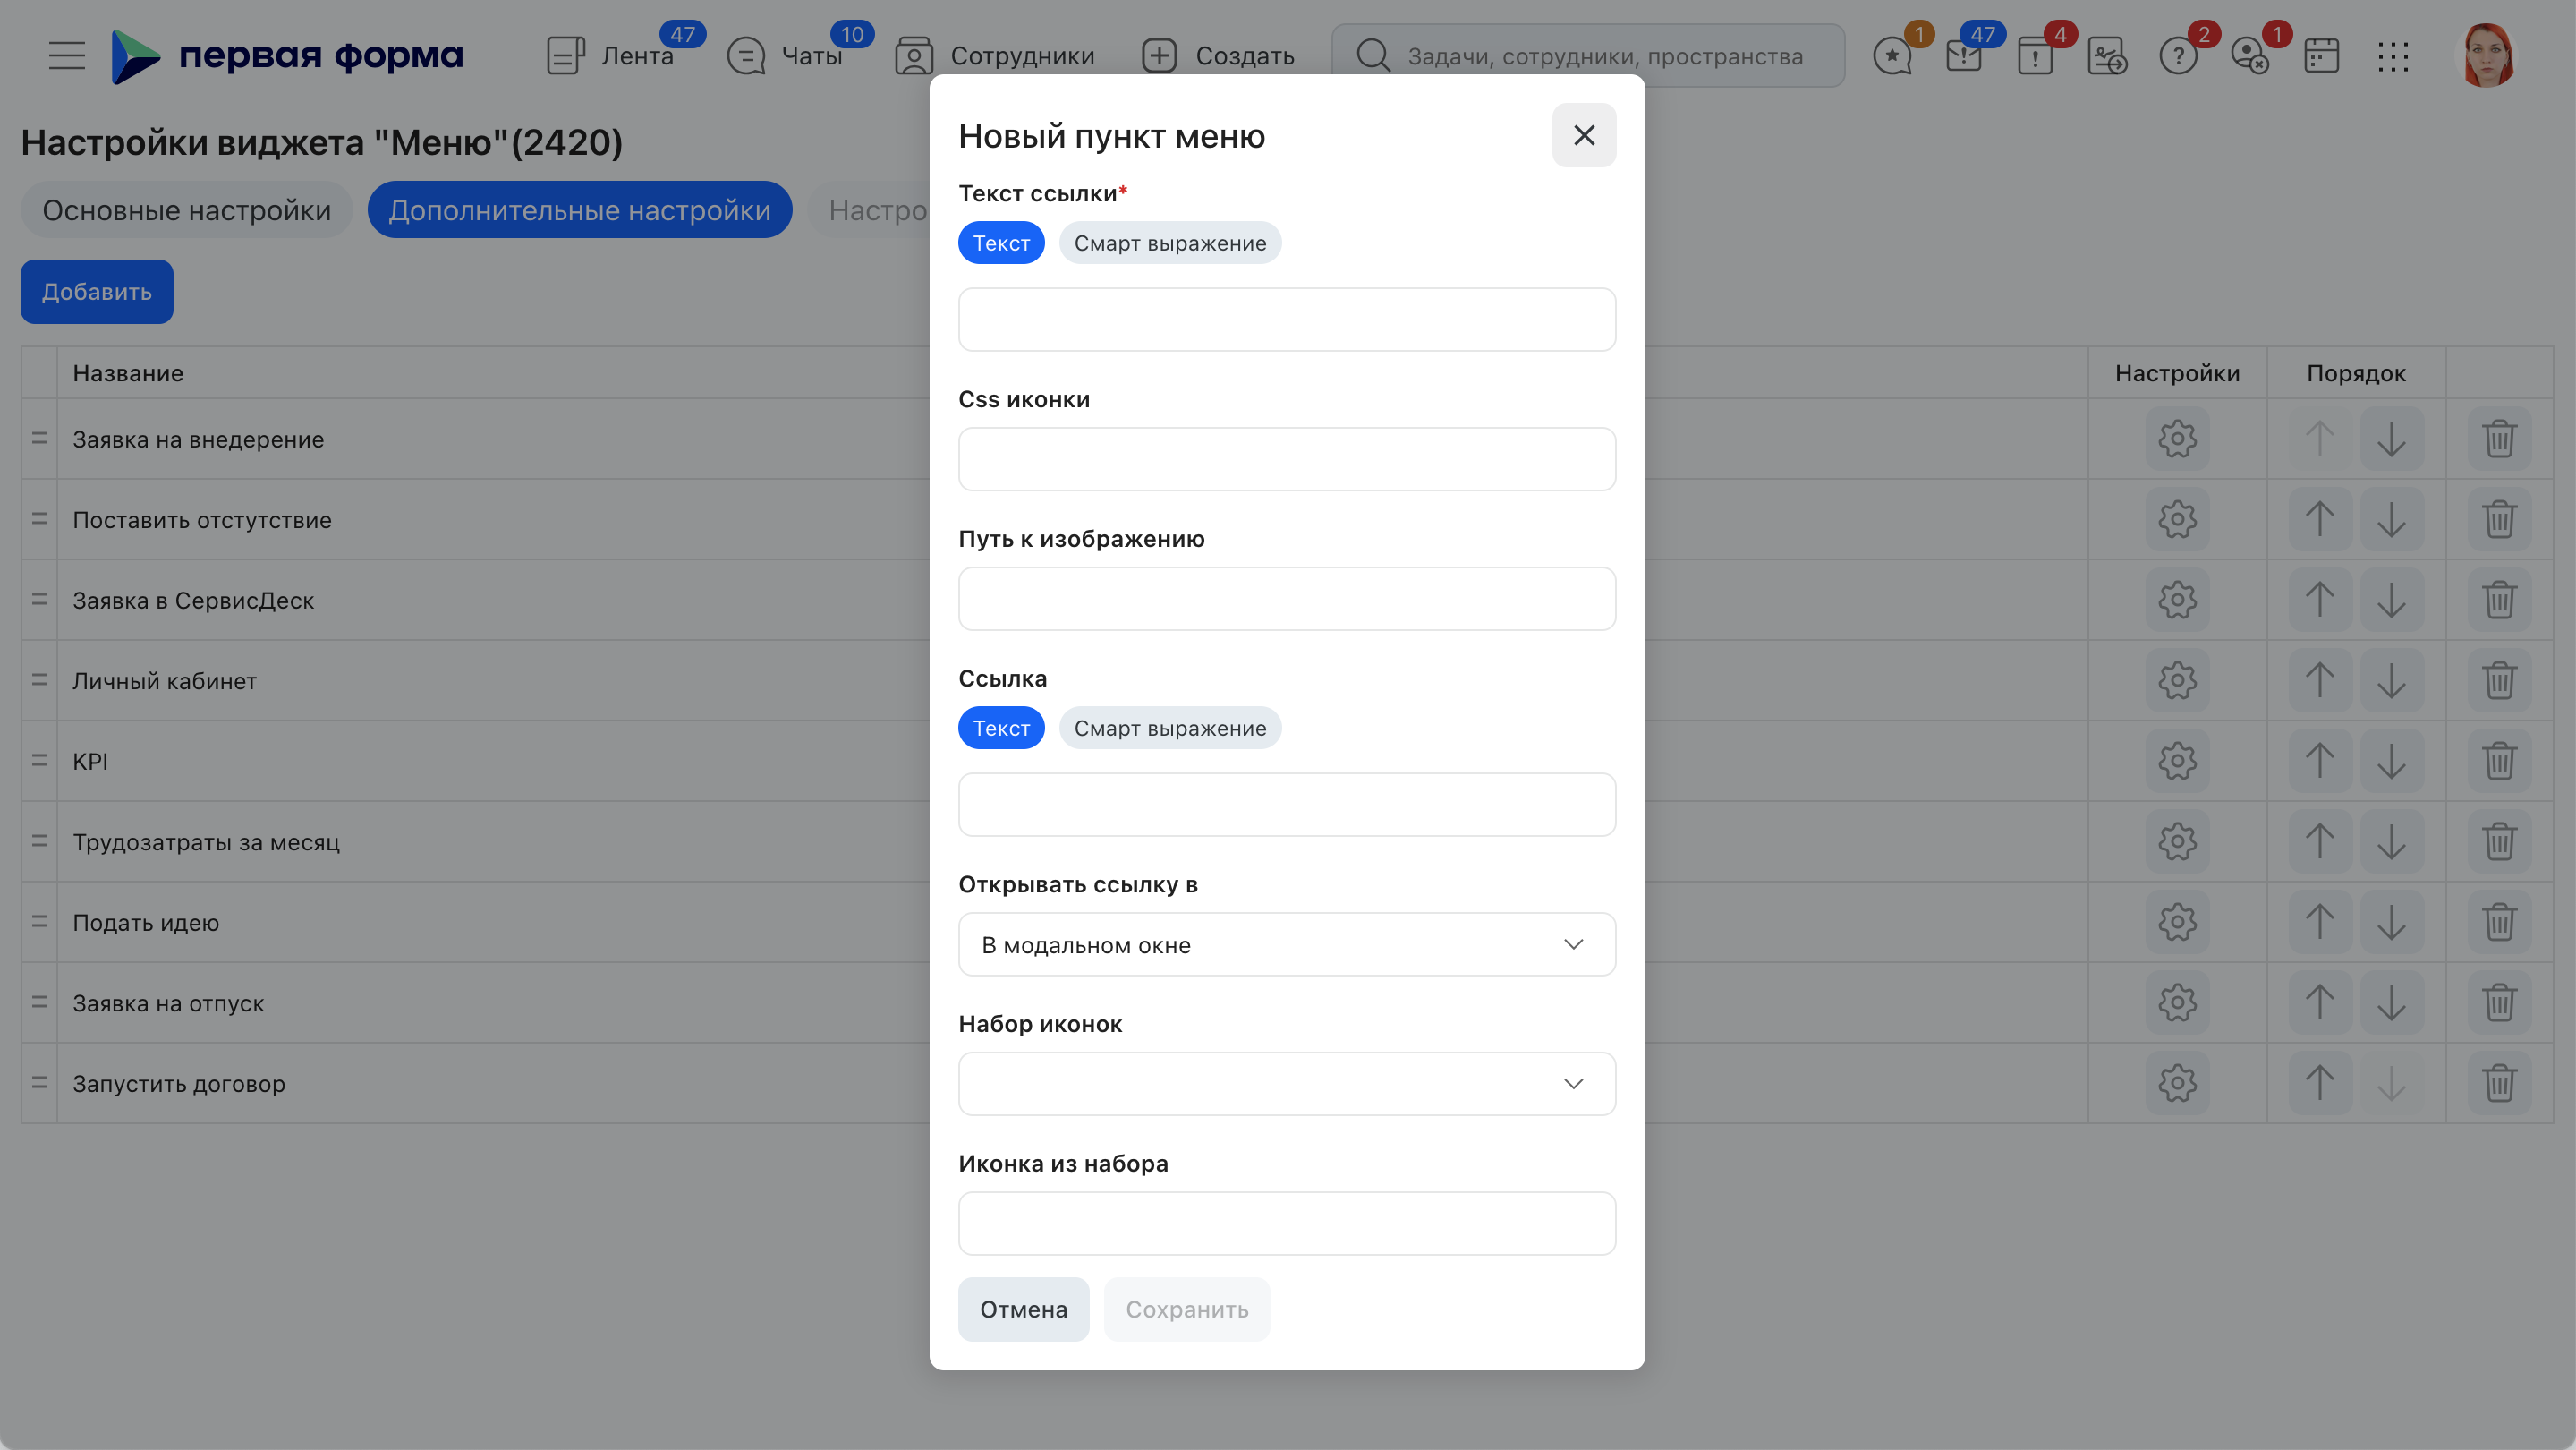2576x1450 pixels.
Task: Open settings gear for Заявка на внедерение
Action: (2177, 438)
